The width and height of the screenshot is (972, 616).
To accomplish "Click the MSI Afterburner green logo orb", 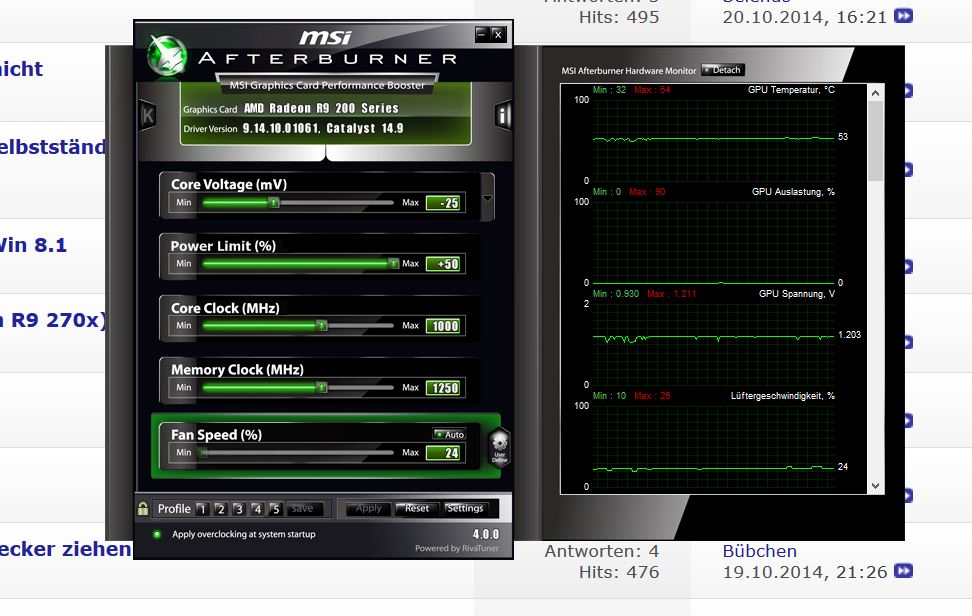I will click(166, 55).
